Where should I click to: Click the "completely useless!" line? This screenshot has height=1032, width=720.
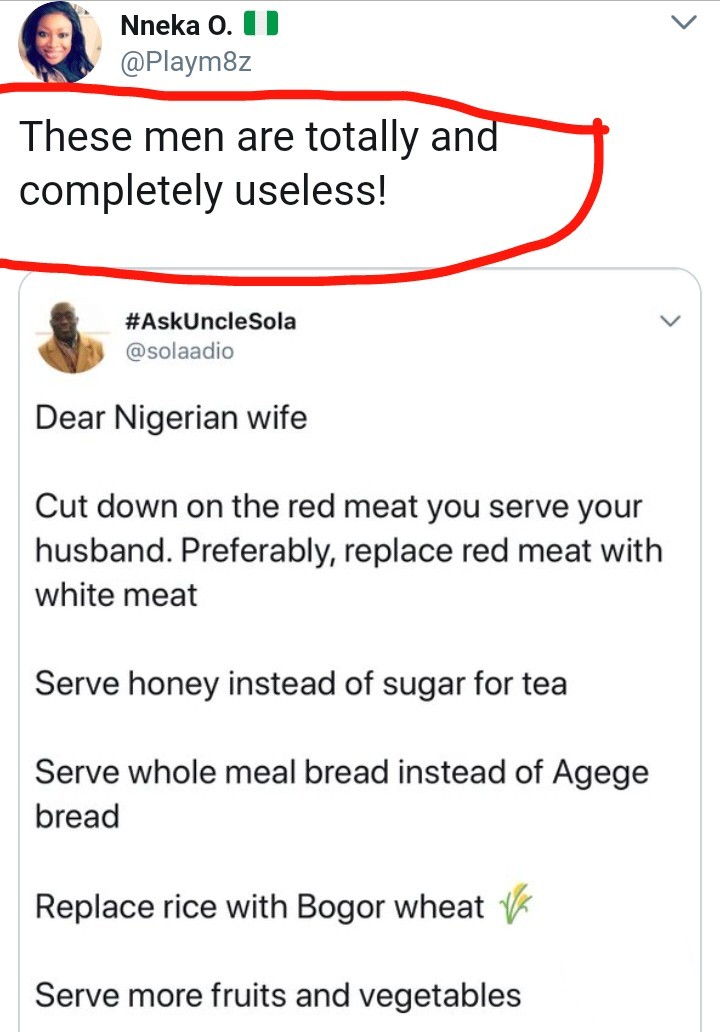coord(202,189)
